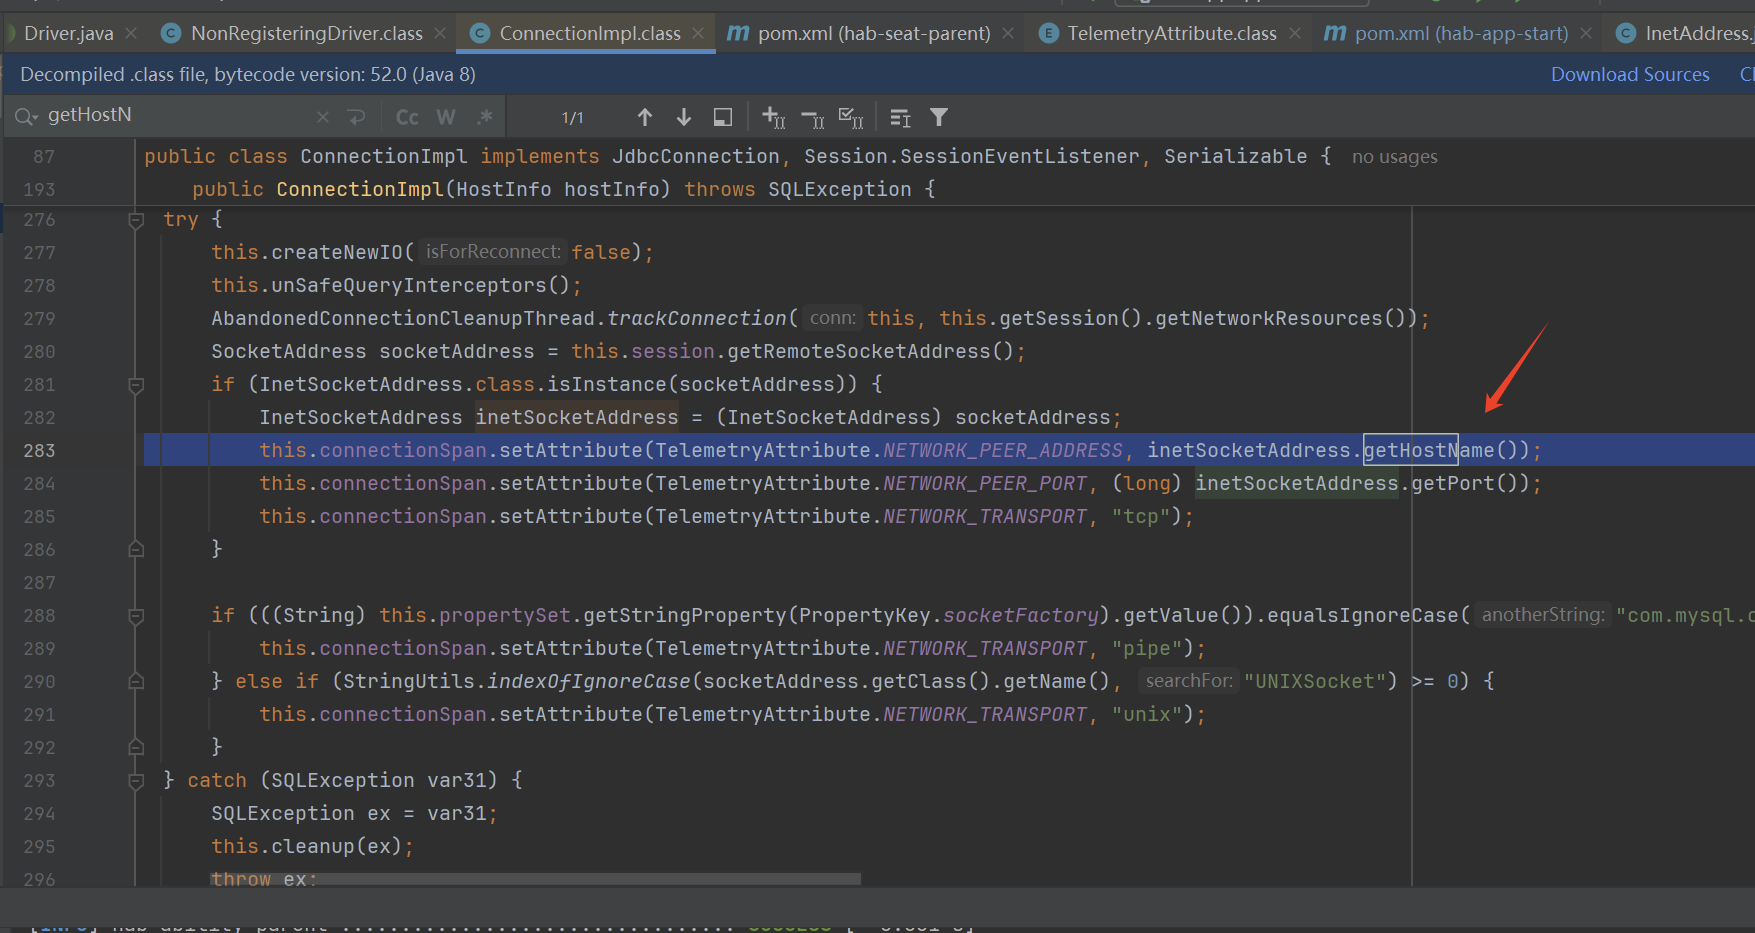The image size is (1755, 933).
Task: Clear the getHostN search text
Action: [x=322, y=117]
